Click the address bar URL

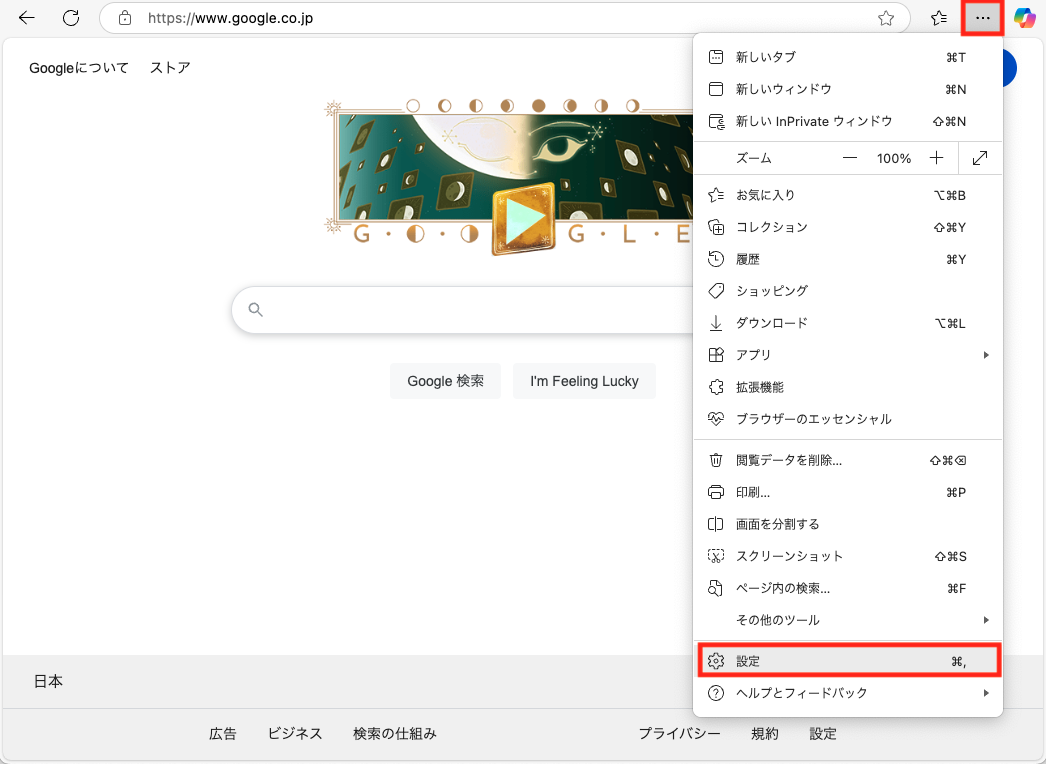pyautogui.click(x=230, y=18)
